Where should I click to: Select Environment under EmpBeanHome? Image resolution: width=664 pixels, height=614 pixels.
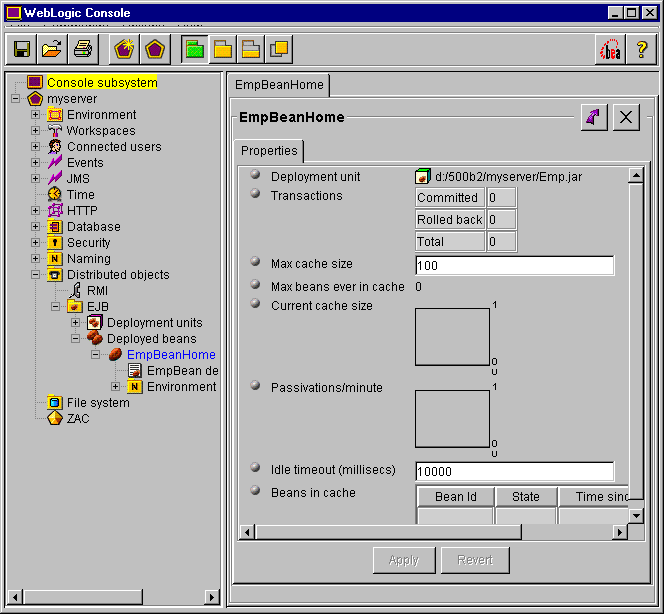pos(181,387)
